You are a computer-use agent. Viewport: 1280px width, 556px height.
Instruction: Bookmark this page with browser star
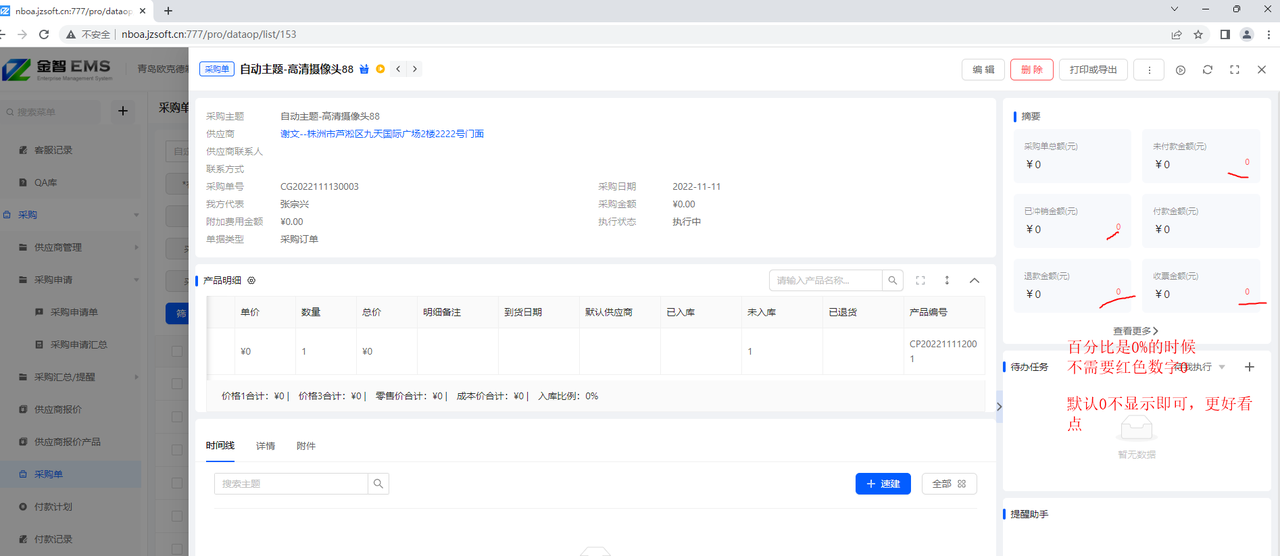coord(1198,34)
